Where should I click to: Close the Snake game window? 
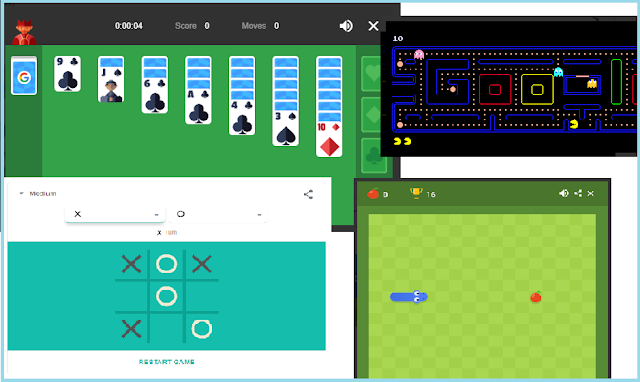pyautogui.click(x=591, y=193)
